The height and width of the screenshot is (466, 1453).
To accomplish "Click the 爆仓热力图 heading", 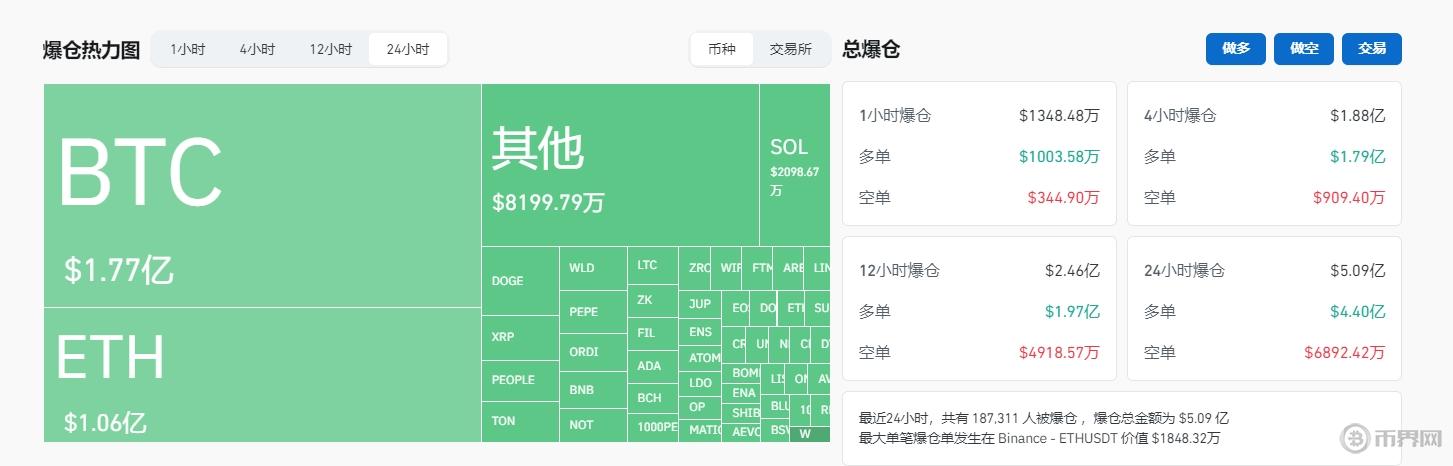I will 91,50.
